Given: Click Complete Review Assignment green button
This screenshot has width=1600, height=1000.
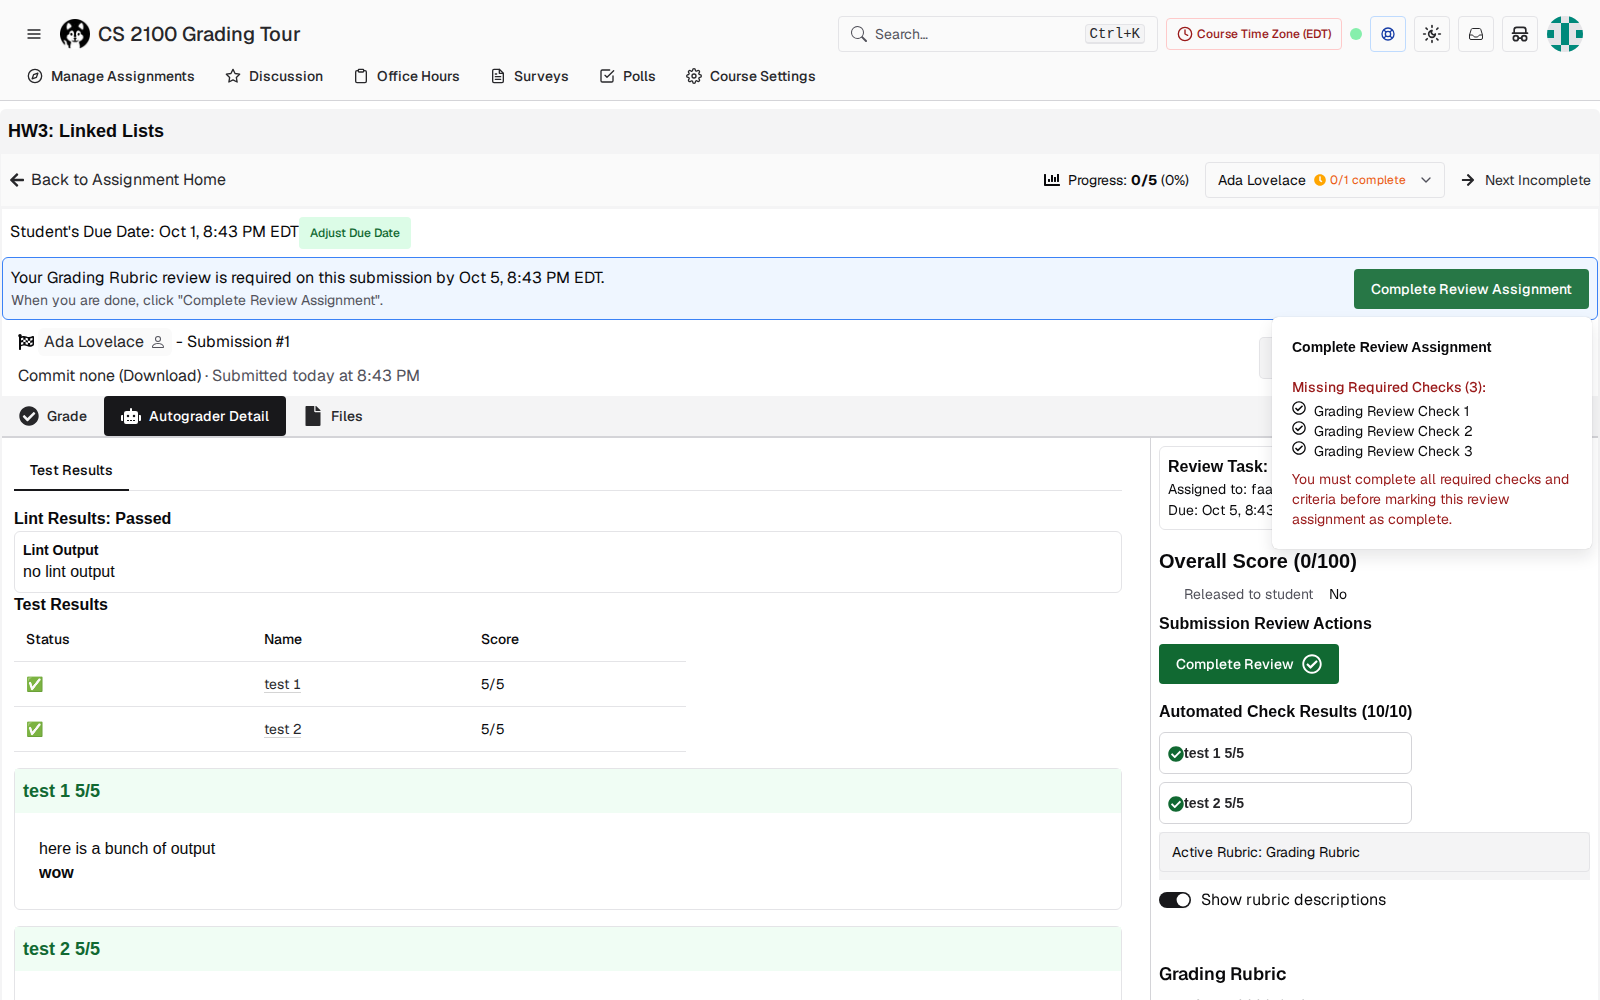Looking at the screenshot, I should pos(1471,289).
